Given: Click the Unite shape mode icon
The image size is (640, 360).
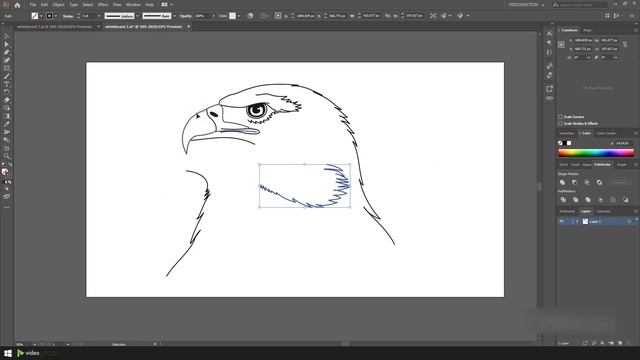Looking at the screenshot, I should pos(562,182).
